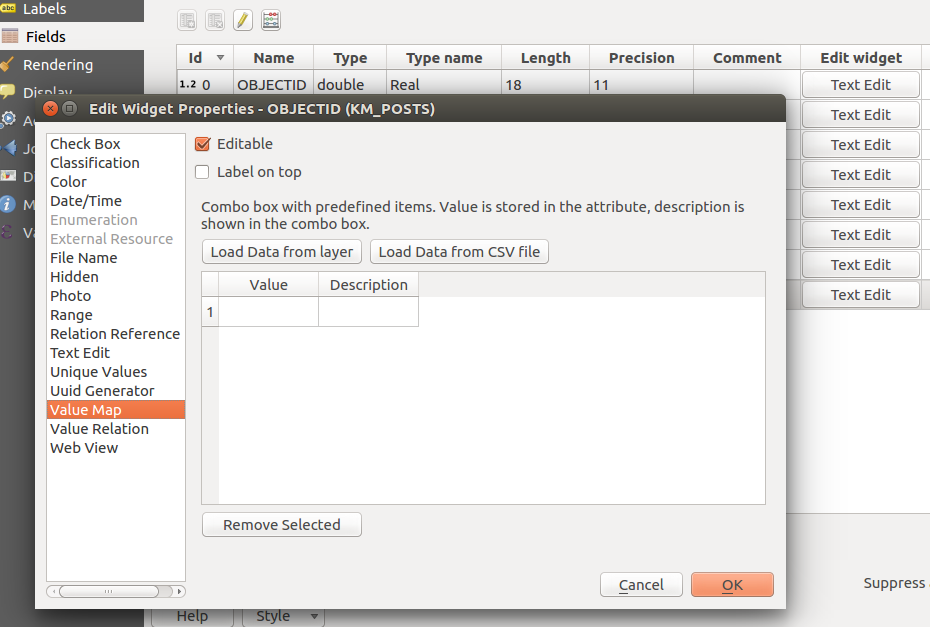Click the Type name column header
Screen dimensions: 930x627
click(444, 58)
